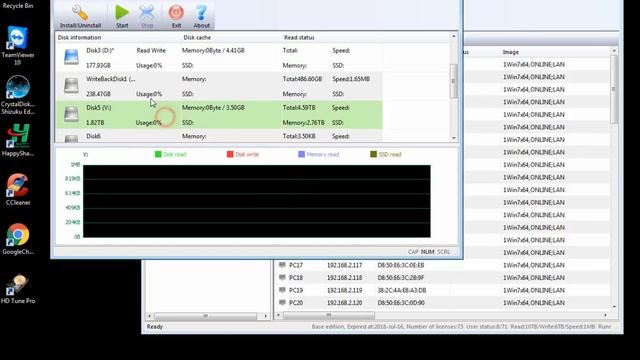
Task: Select the Disk3 (D:) drive icon
Action: pos(71,57)
